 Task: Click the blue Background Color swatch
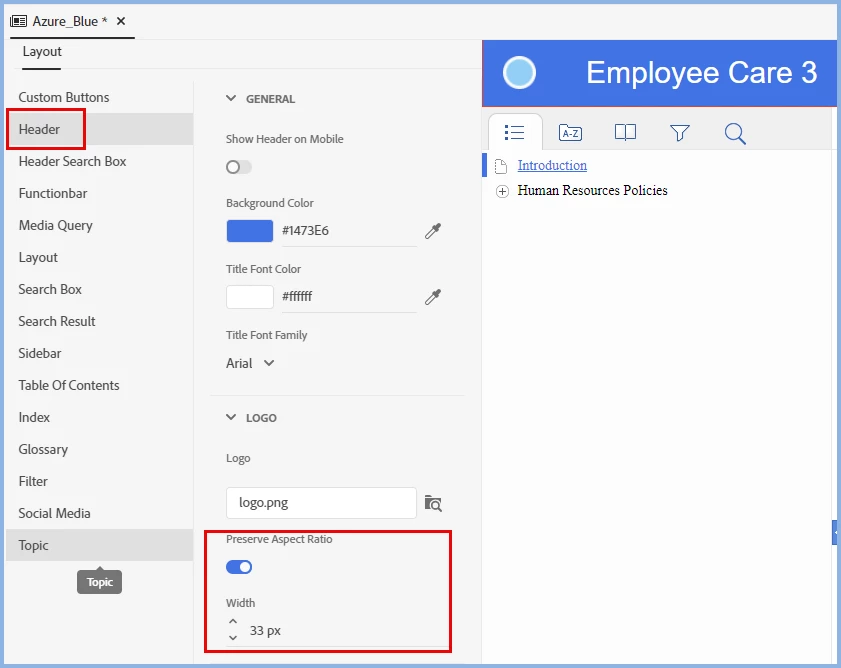[249, 231]
